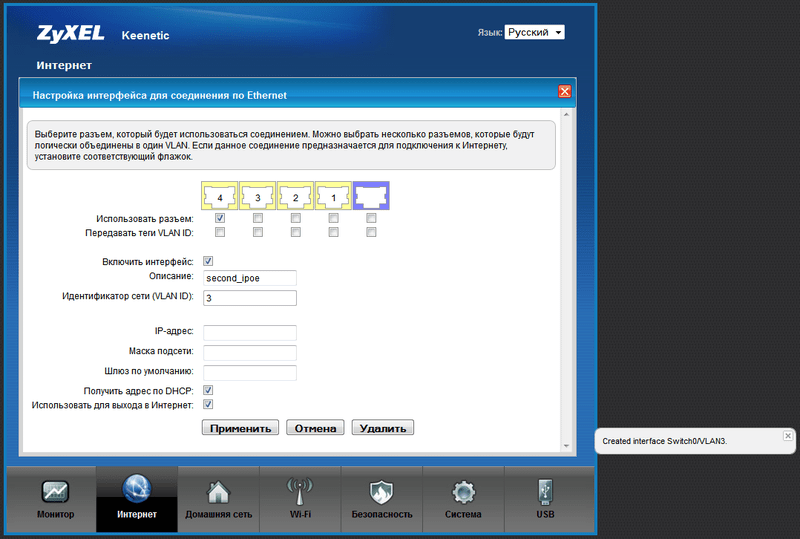Screen dimensions: 800x539
Task: Click the ZyXEL logo
Action: 70,34
